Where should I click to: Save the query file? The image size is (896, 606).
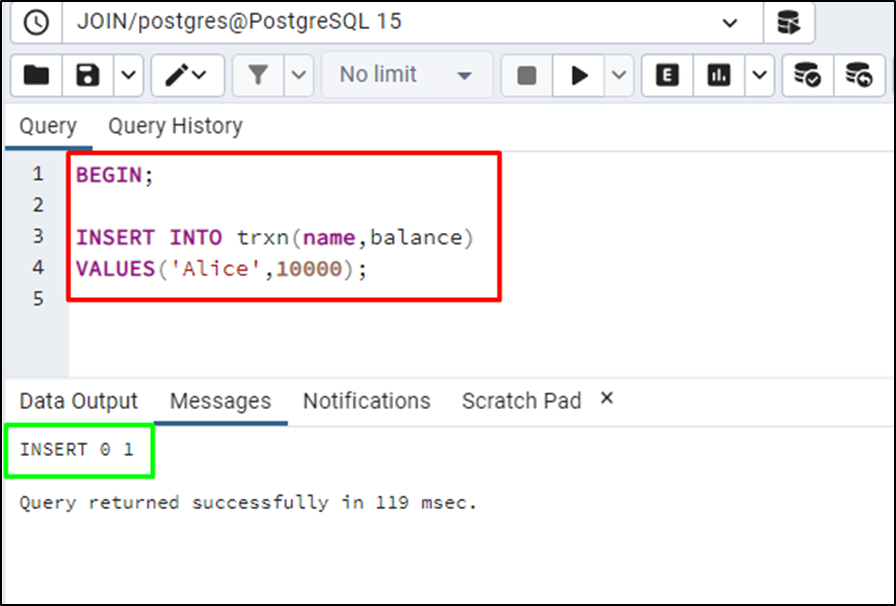pyautogui.click(x=87, y=75)
